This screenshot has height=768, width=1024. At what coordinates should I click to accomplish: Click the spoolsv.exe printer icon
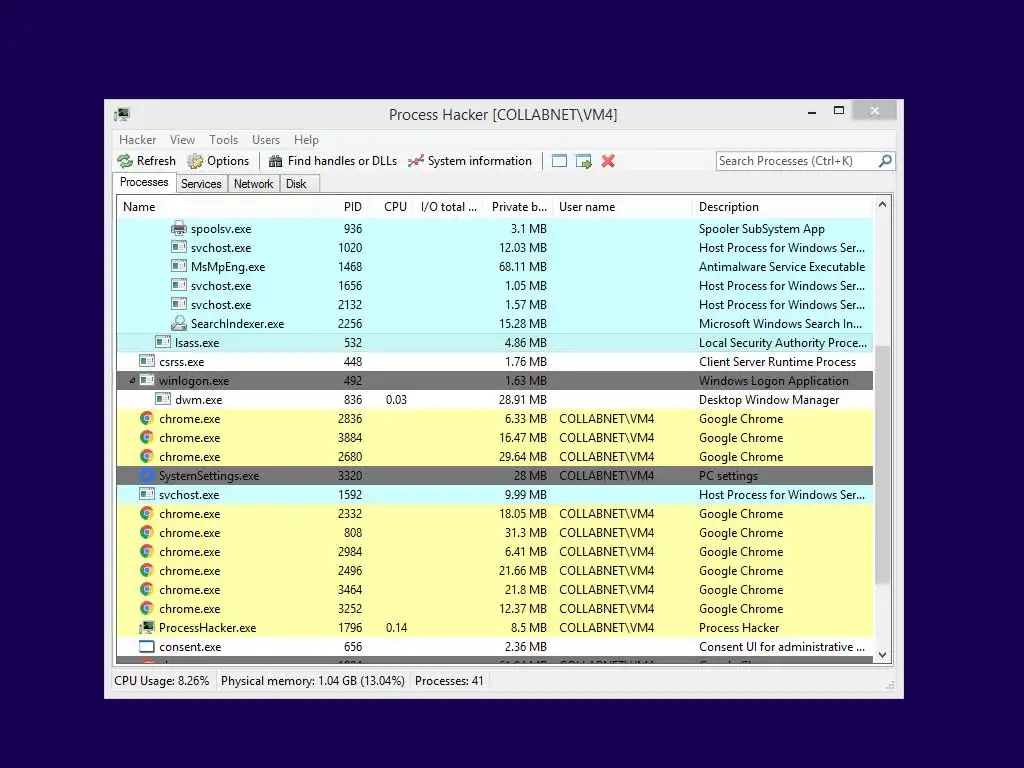[x=178, y=228]
